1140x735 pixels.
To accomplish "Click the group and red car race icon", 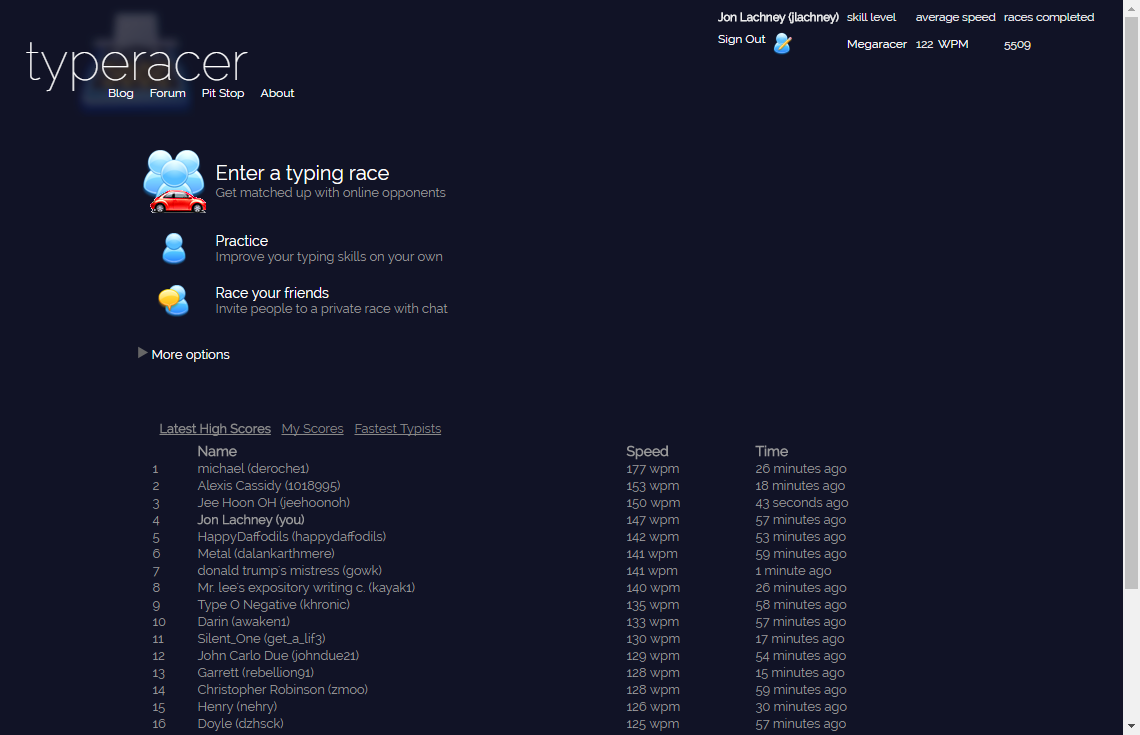I will (174, 181).
